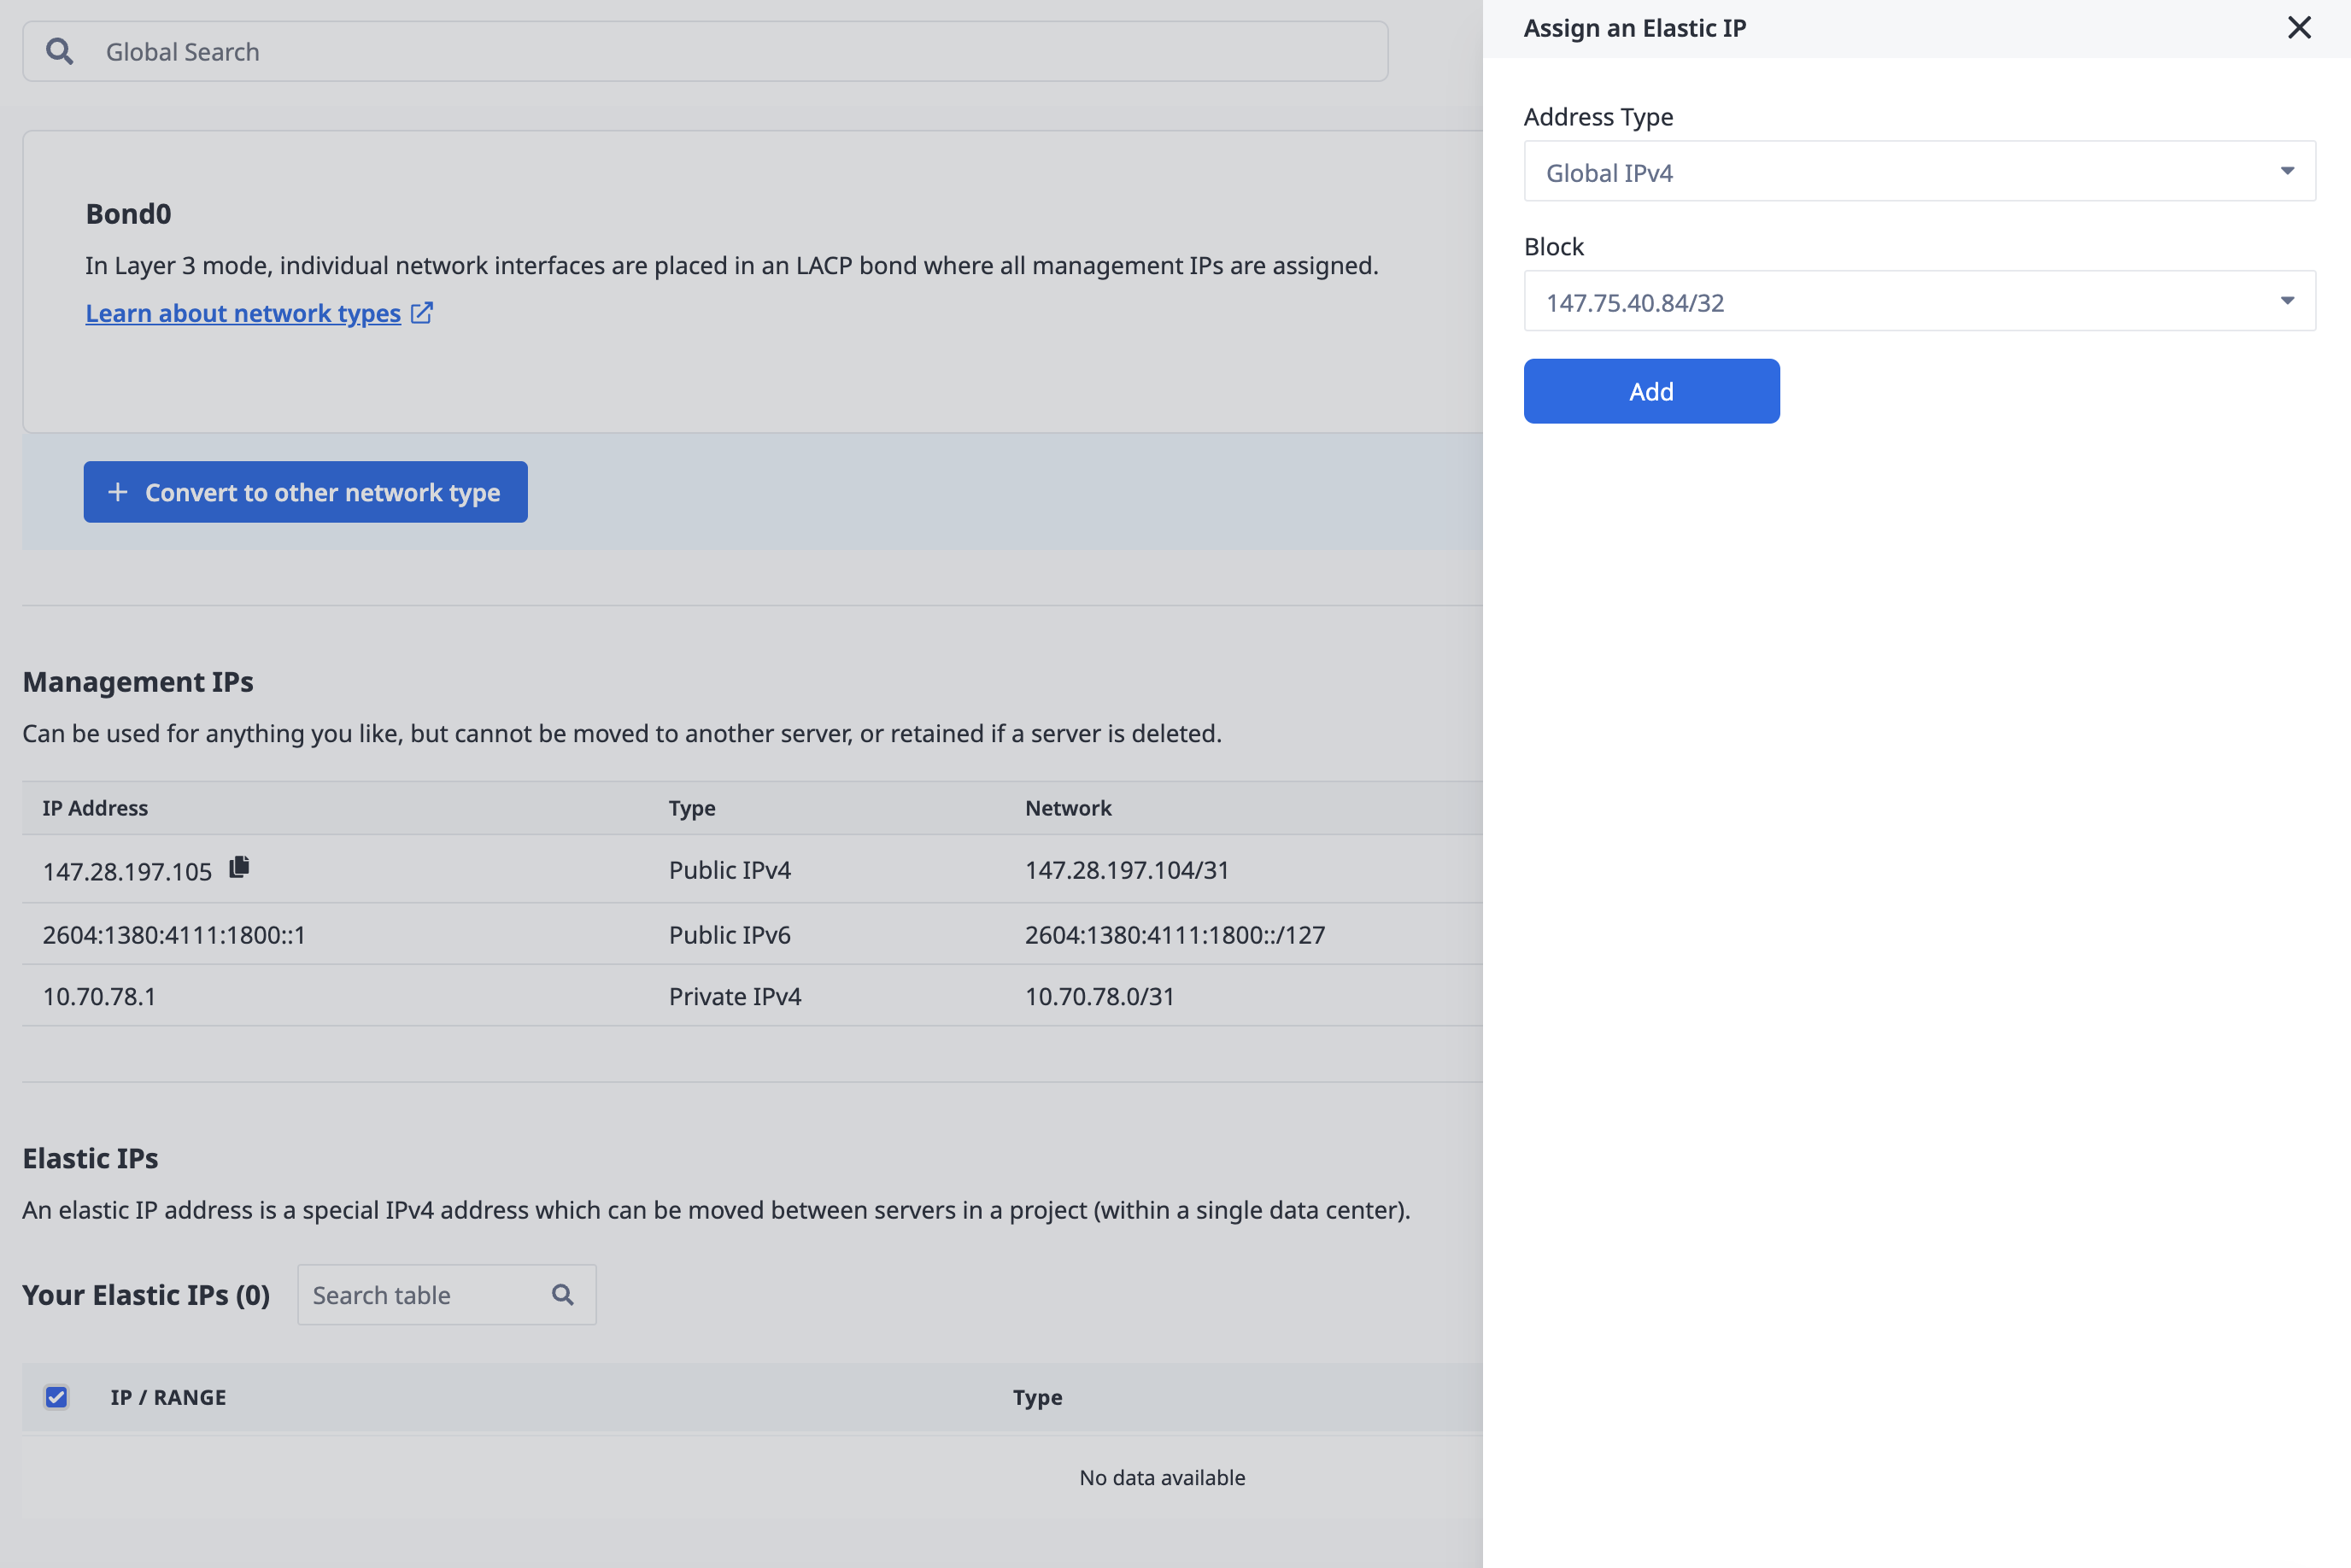Click Your Elastic IPs (0) label
2351x1568 pixels.
point(146,1295)
